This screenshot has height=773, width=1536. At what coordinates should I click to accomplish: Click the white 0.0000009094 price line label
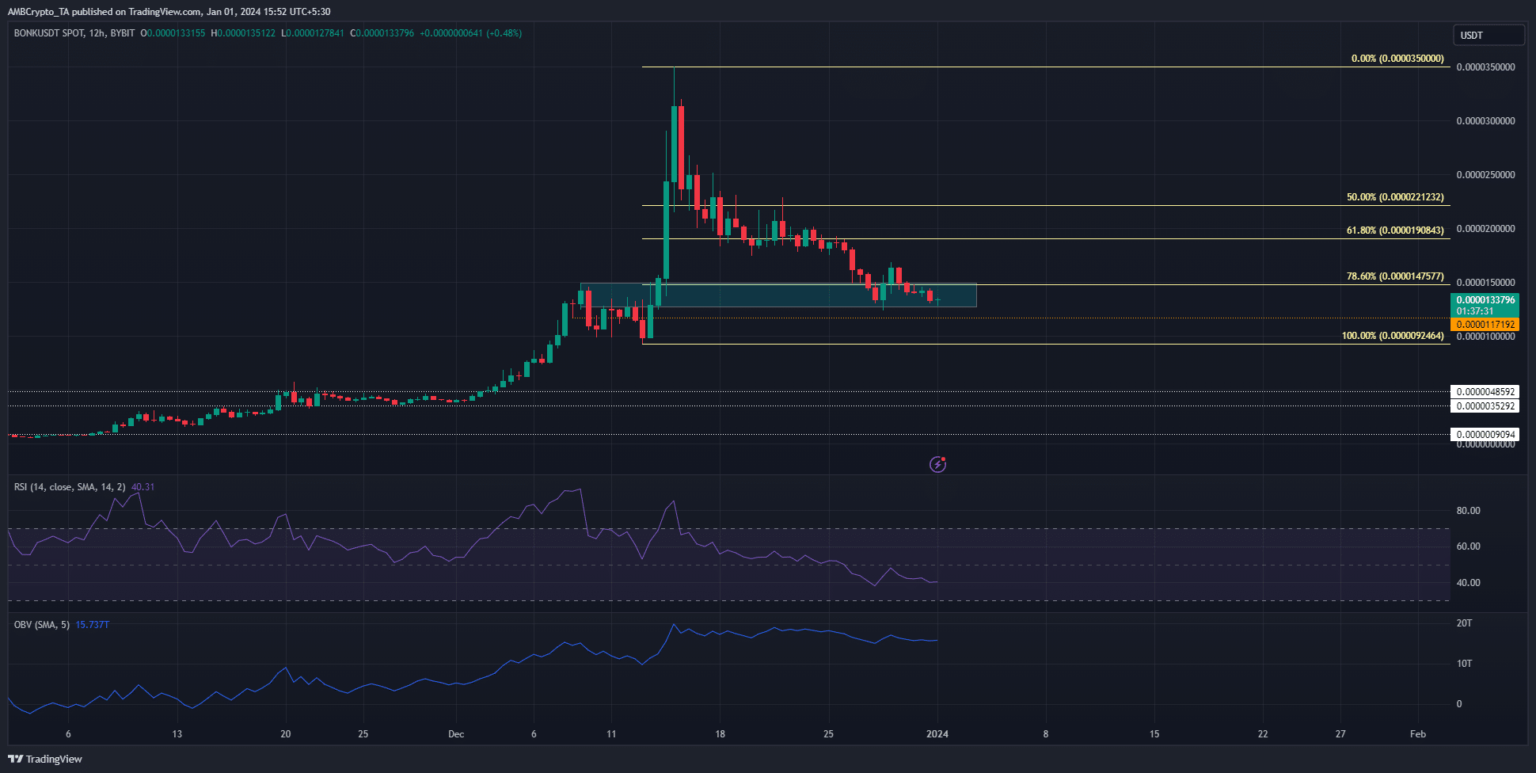[1486, 434]
